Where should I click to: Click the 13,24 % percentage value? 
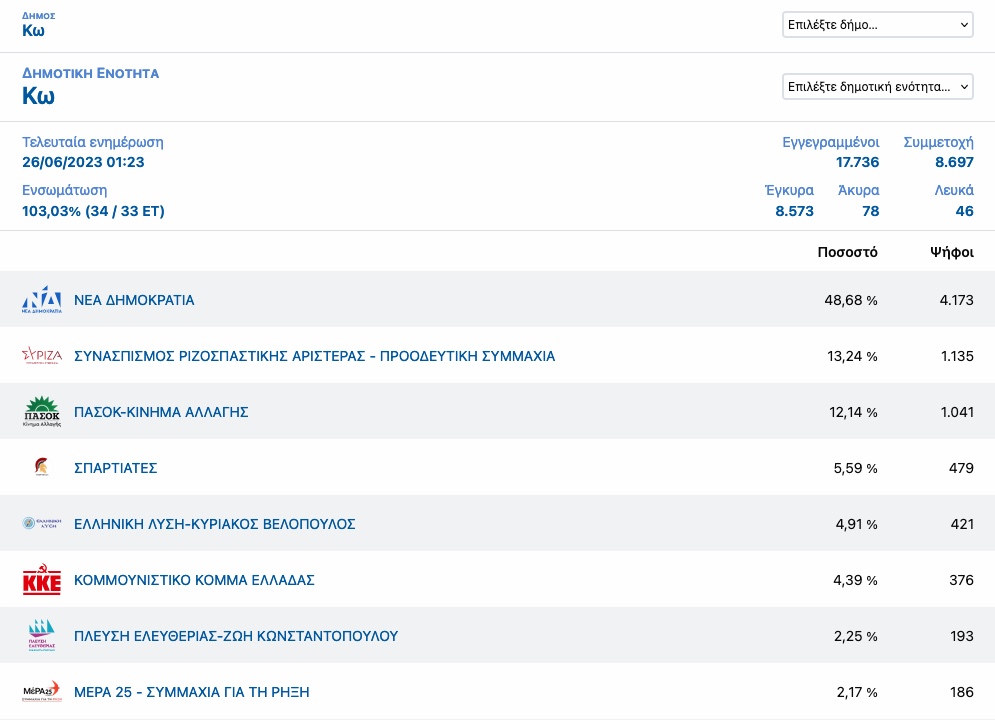[x=852, y=356]
